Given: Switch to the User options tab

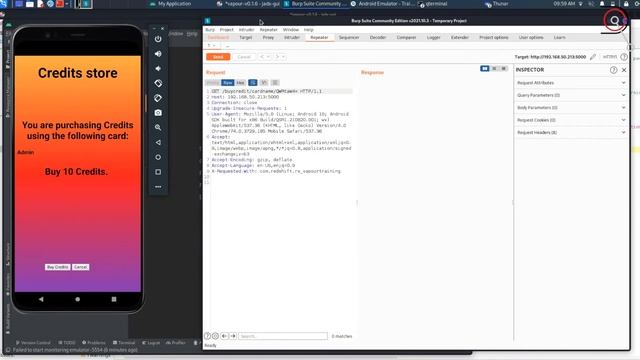Looking at the screenshot, I should coord(531,38).
